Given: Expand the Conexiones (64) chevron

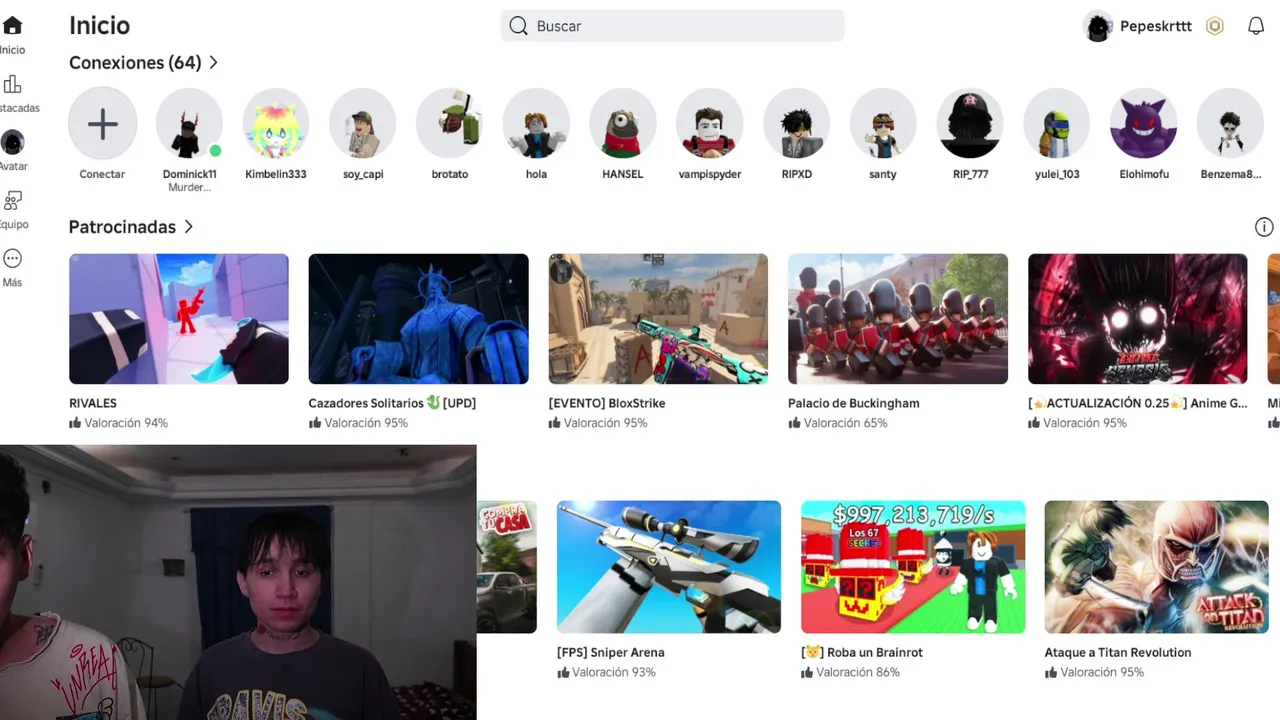Looking at the screenshot, I should point(213,63).
